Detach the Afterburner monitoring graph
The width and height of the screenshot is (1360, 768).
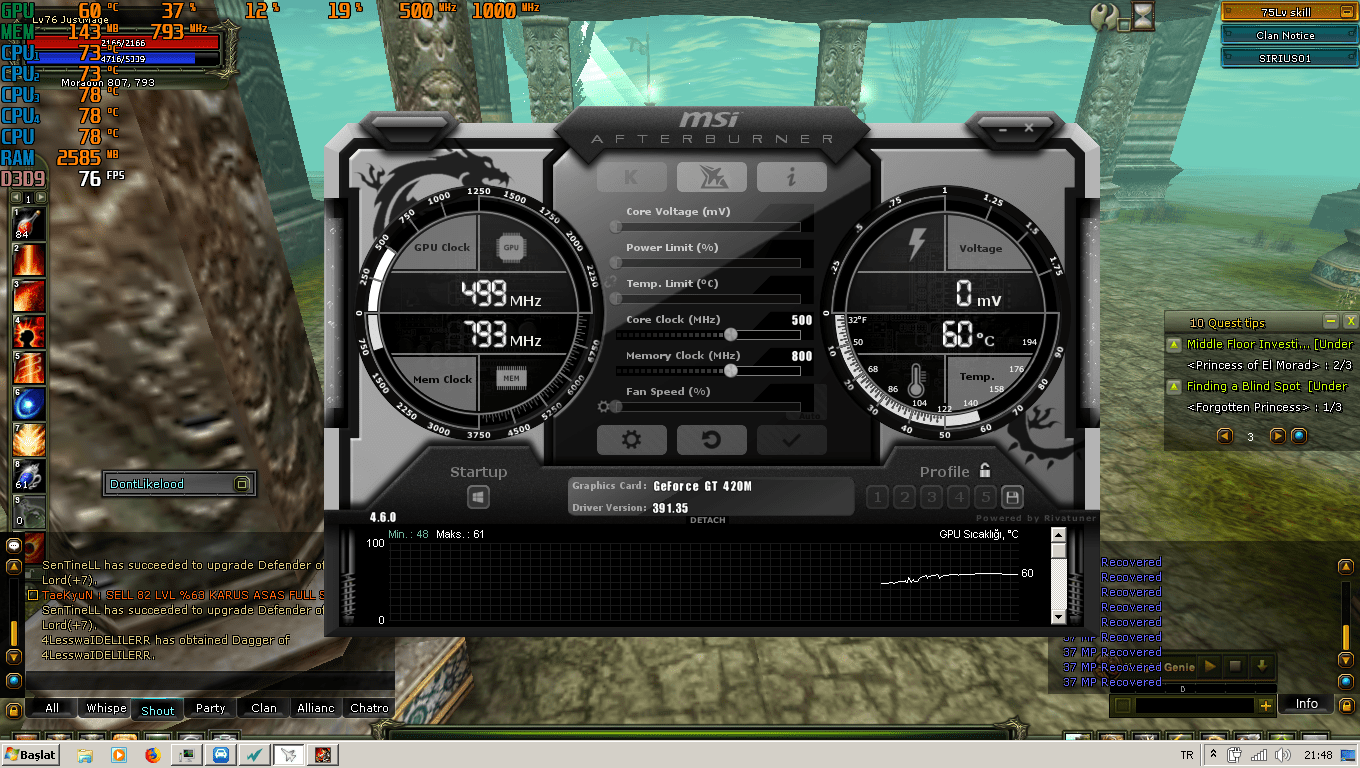(708, 520)
